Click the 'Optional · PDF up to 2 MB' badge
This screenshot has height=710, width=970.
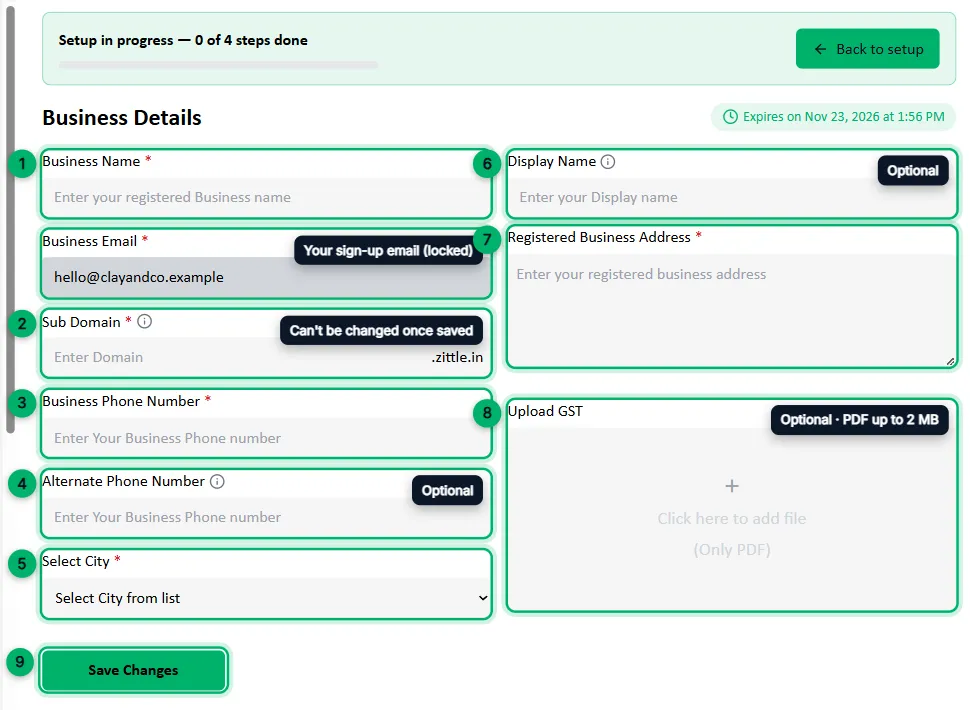(859, 420)
